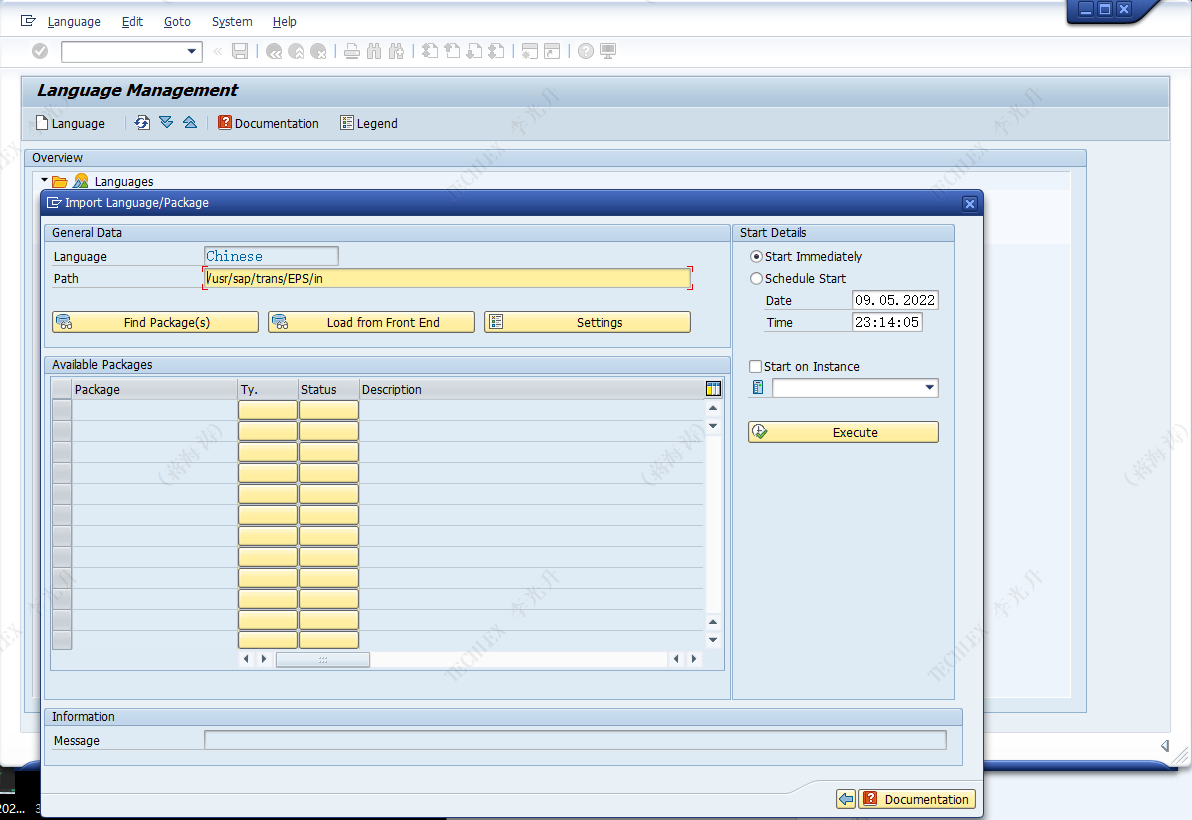Click the Exit icon in standard toolbar

[296, 51]
